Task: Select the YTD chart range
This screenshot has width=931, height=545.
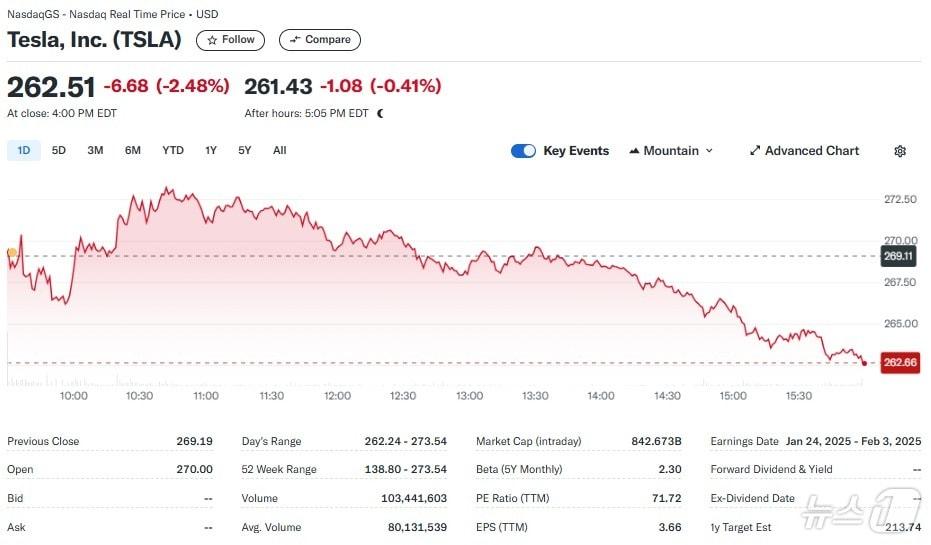Action: pyautogui.click(x=173, y=151)
